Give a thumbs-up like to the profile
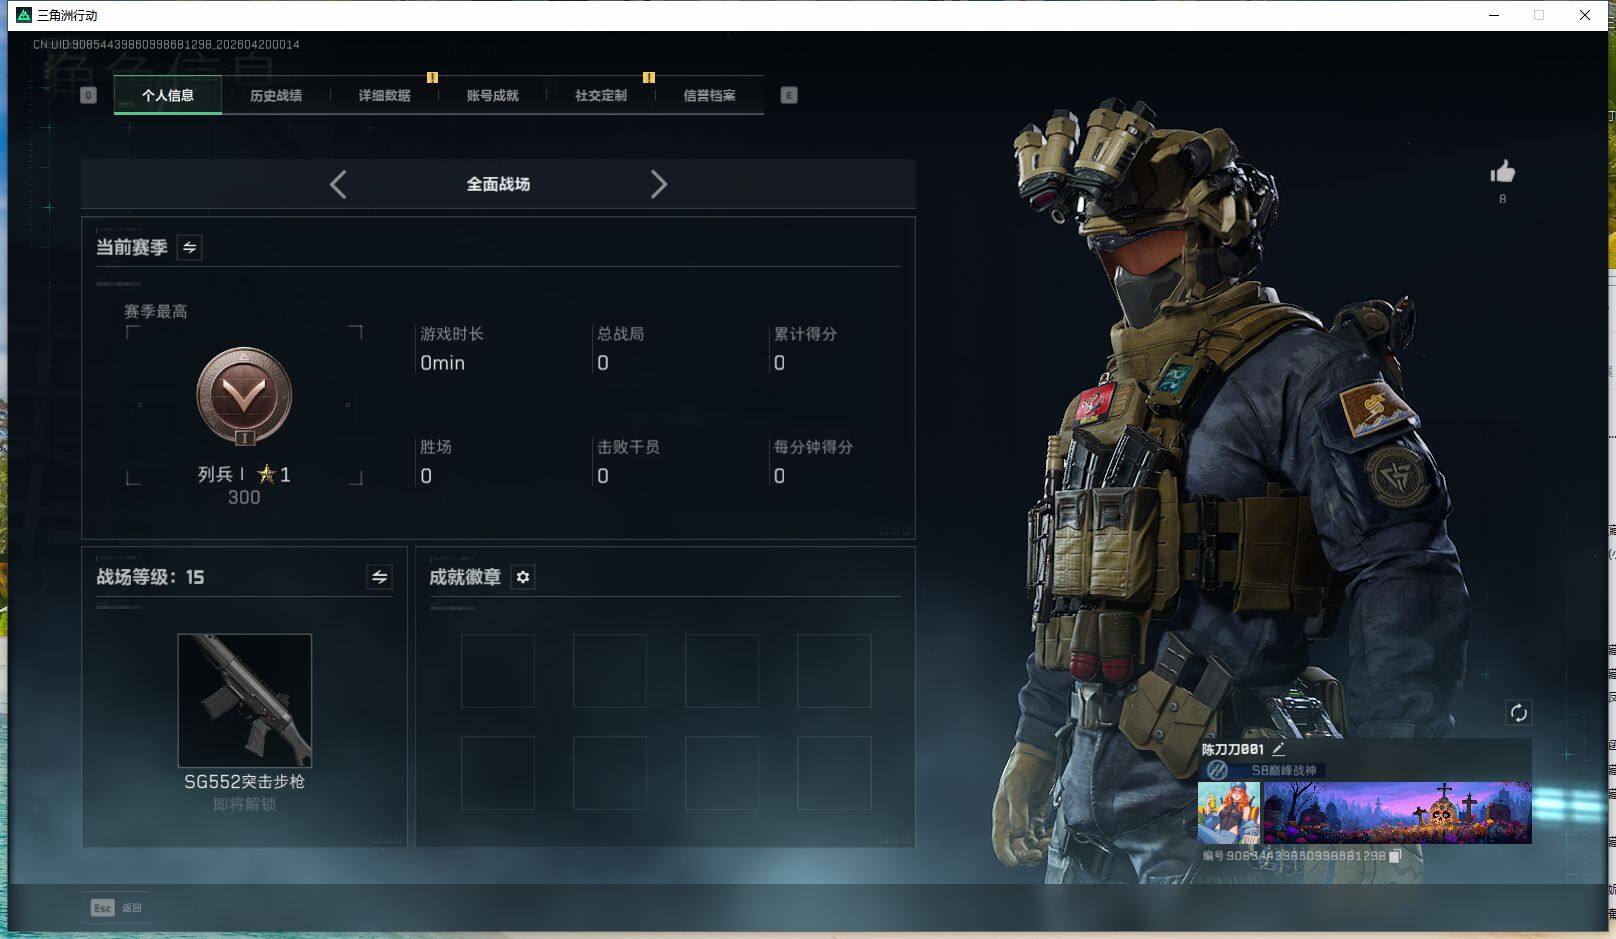This screenshot has width=1616, height=939. [1502, 172]
